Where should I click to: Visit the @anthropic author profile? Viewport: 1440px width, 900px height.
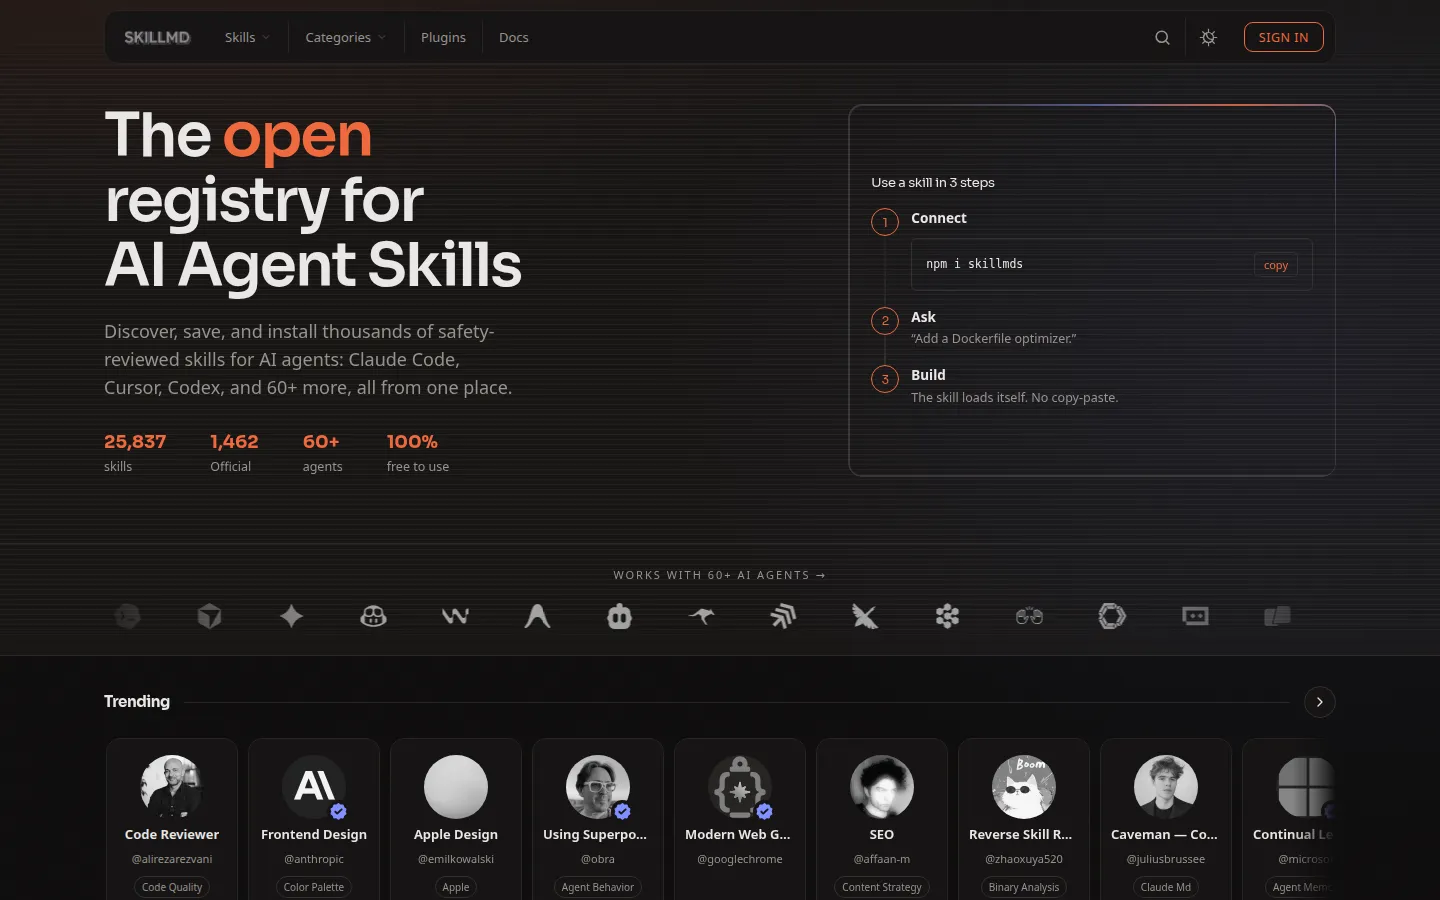tap(314, 859)
